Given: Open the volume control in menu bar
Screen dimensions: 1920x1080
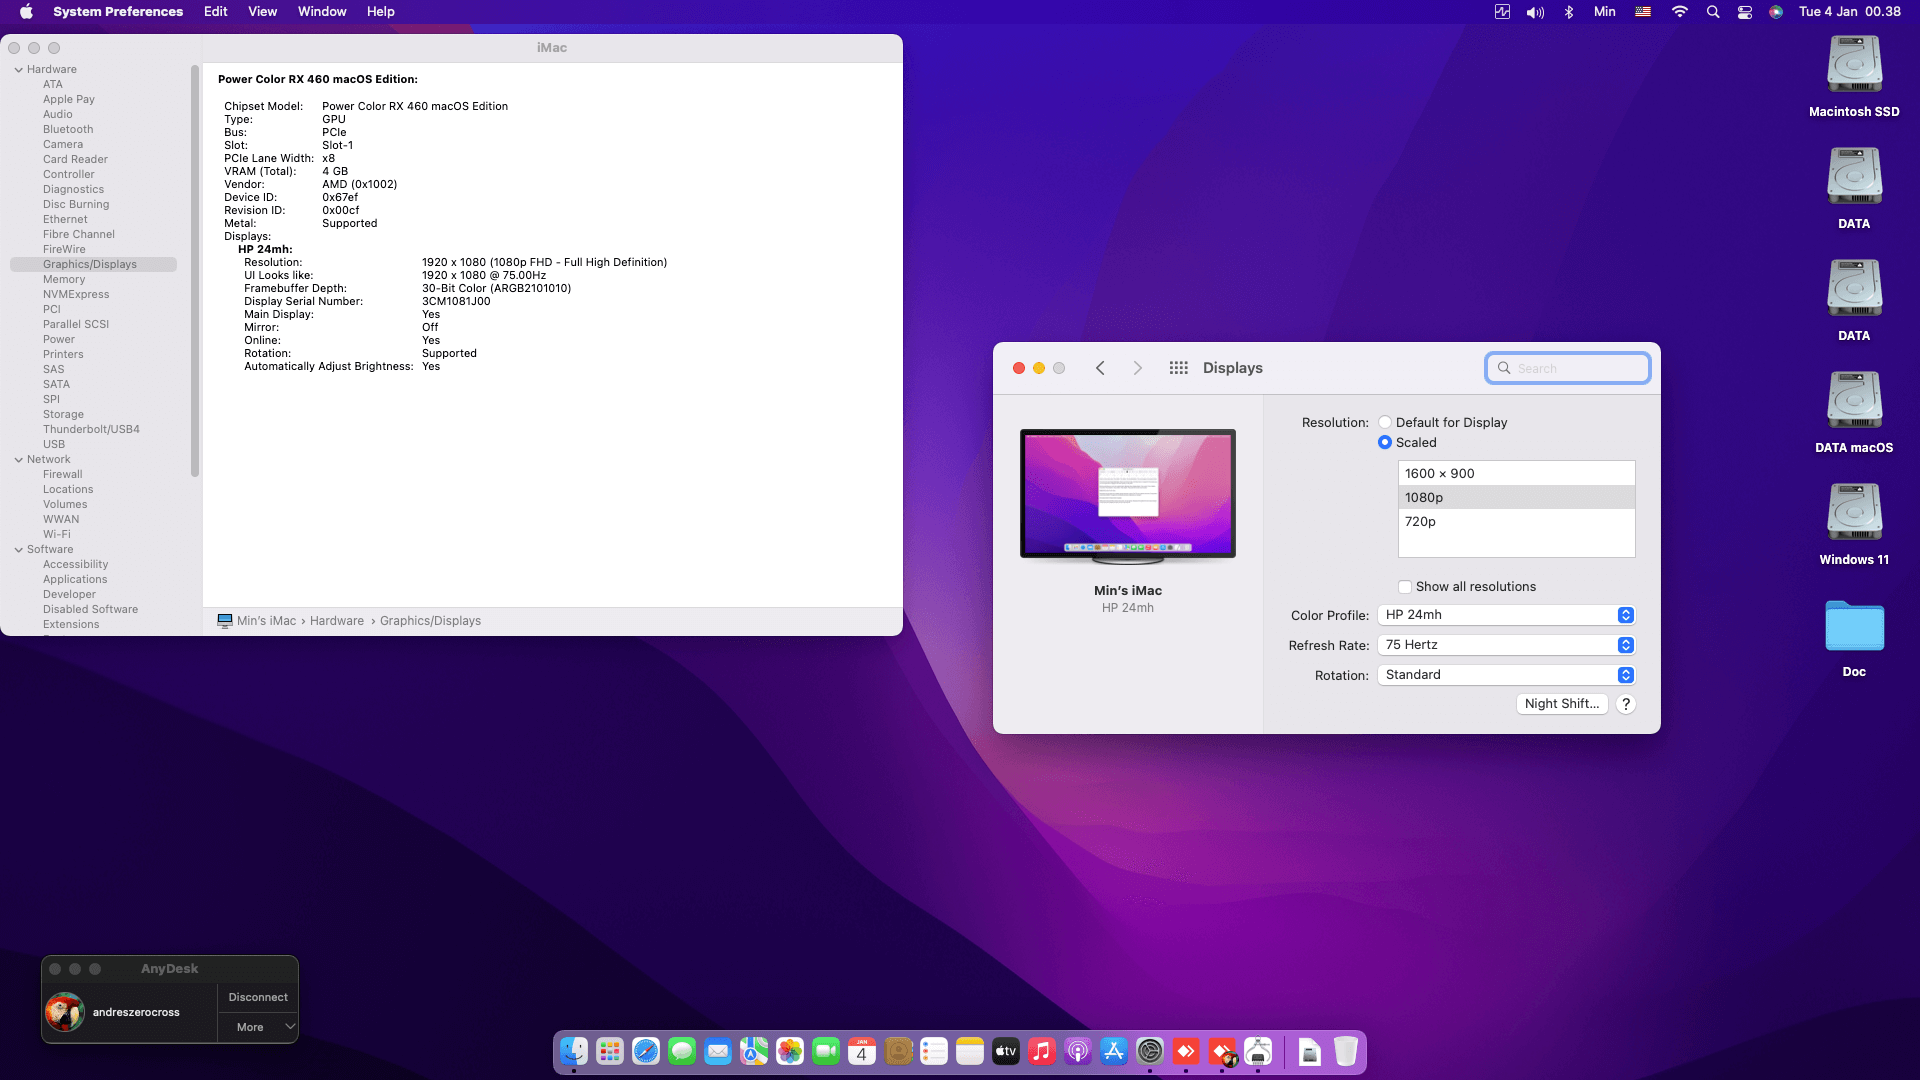Looking at the screenshot, I should (x=1535, y=12).
